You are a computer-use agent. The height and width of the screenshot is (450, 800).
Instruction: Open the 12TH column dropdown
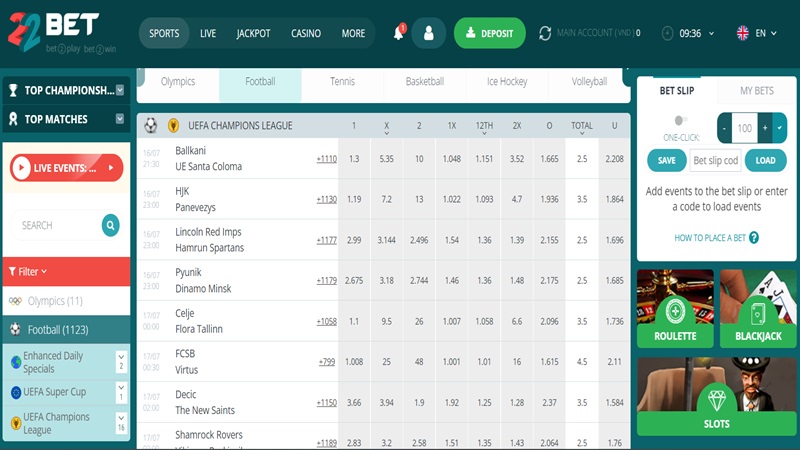[484, 133]
